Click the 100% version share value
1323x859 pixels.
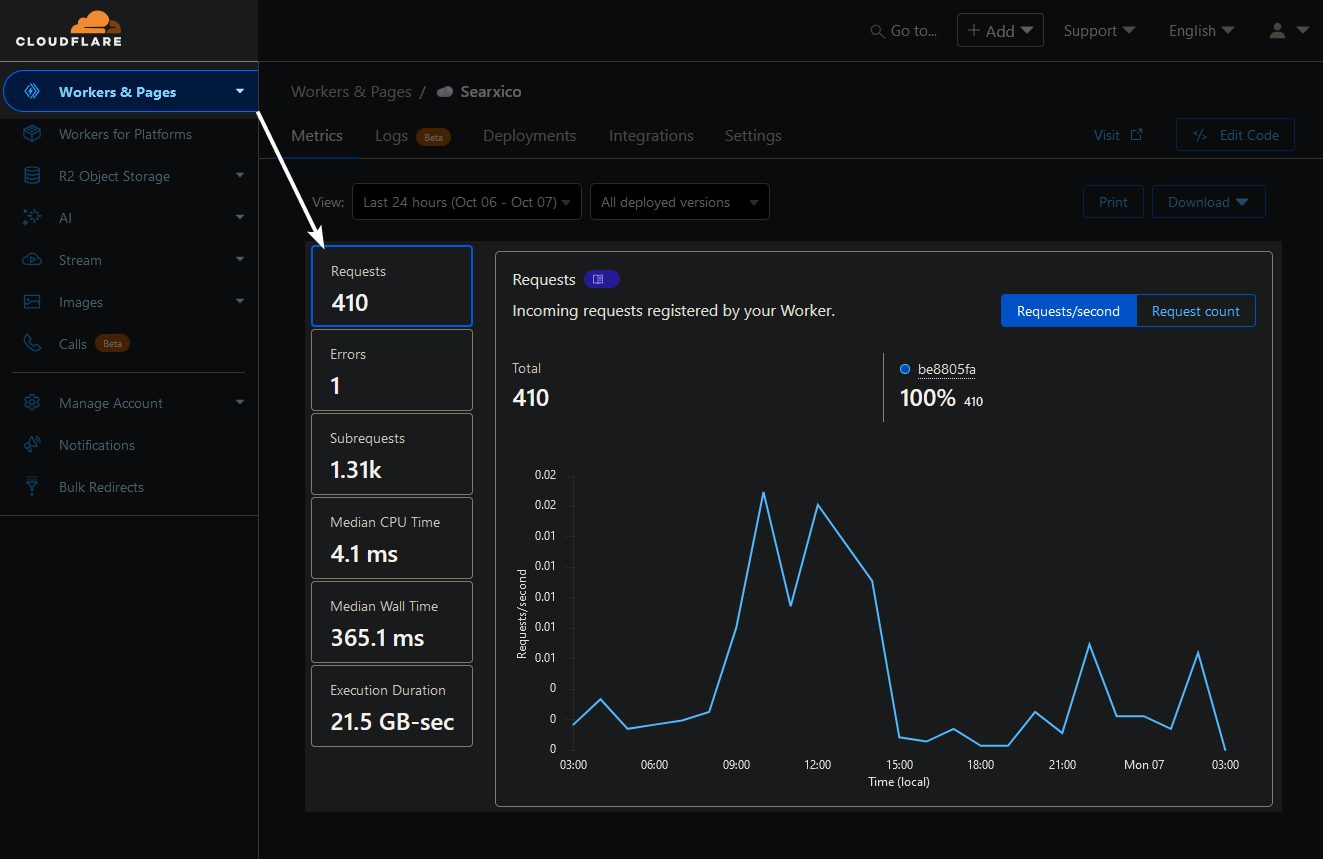point(928,398)
